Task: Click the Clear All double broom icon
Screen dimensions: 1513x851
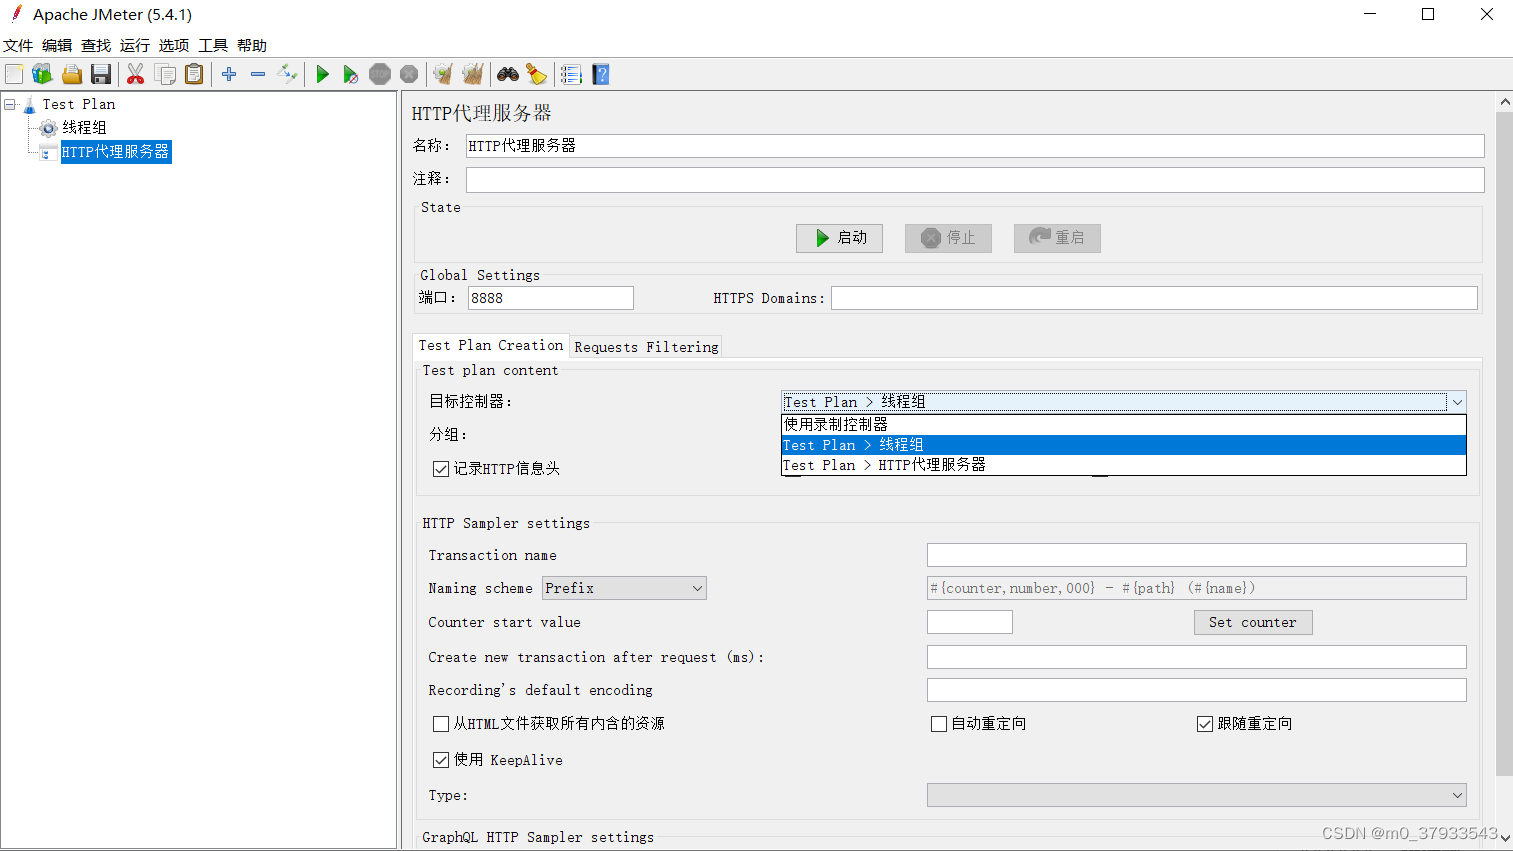Action: 473,74
